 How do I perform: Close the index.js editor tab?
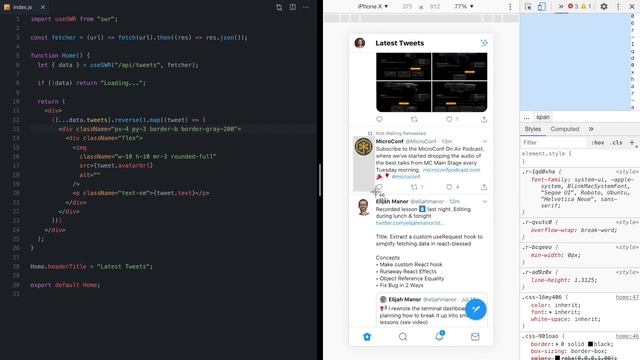pyautogui.click(x=42, y=7)
